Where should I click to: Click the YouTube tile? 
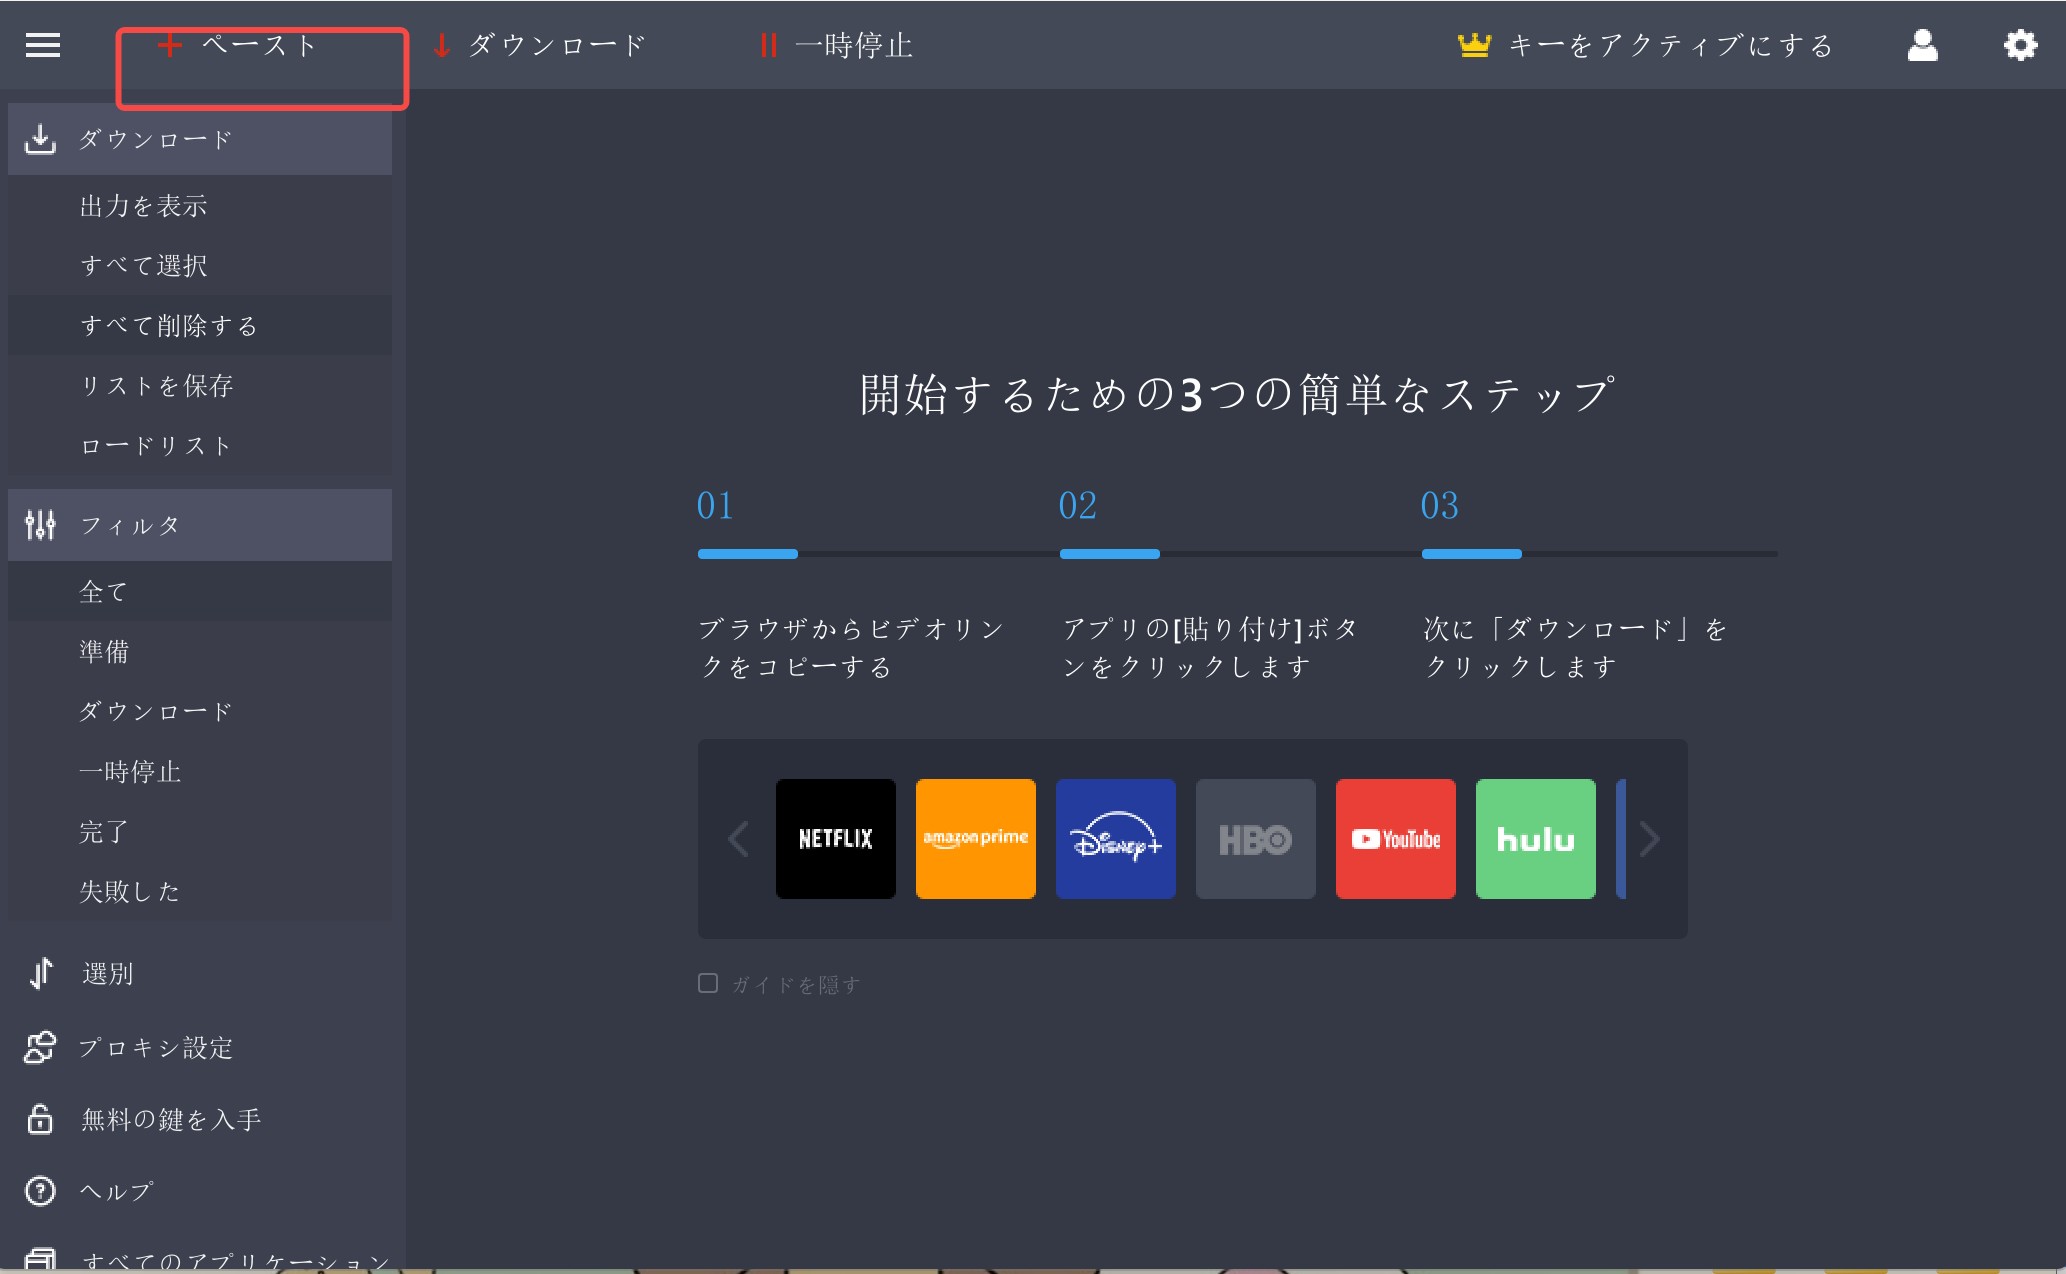point(1396,839)
